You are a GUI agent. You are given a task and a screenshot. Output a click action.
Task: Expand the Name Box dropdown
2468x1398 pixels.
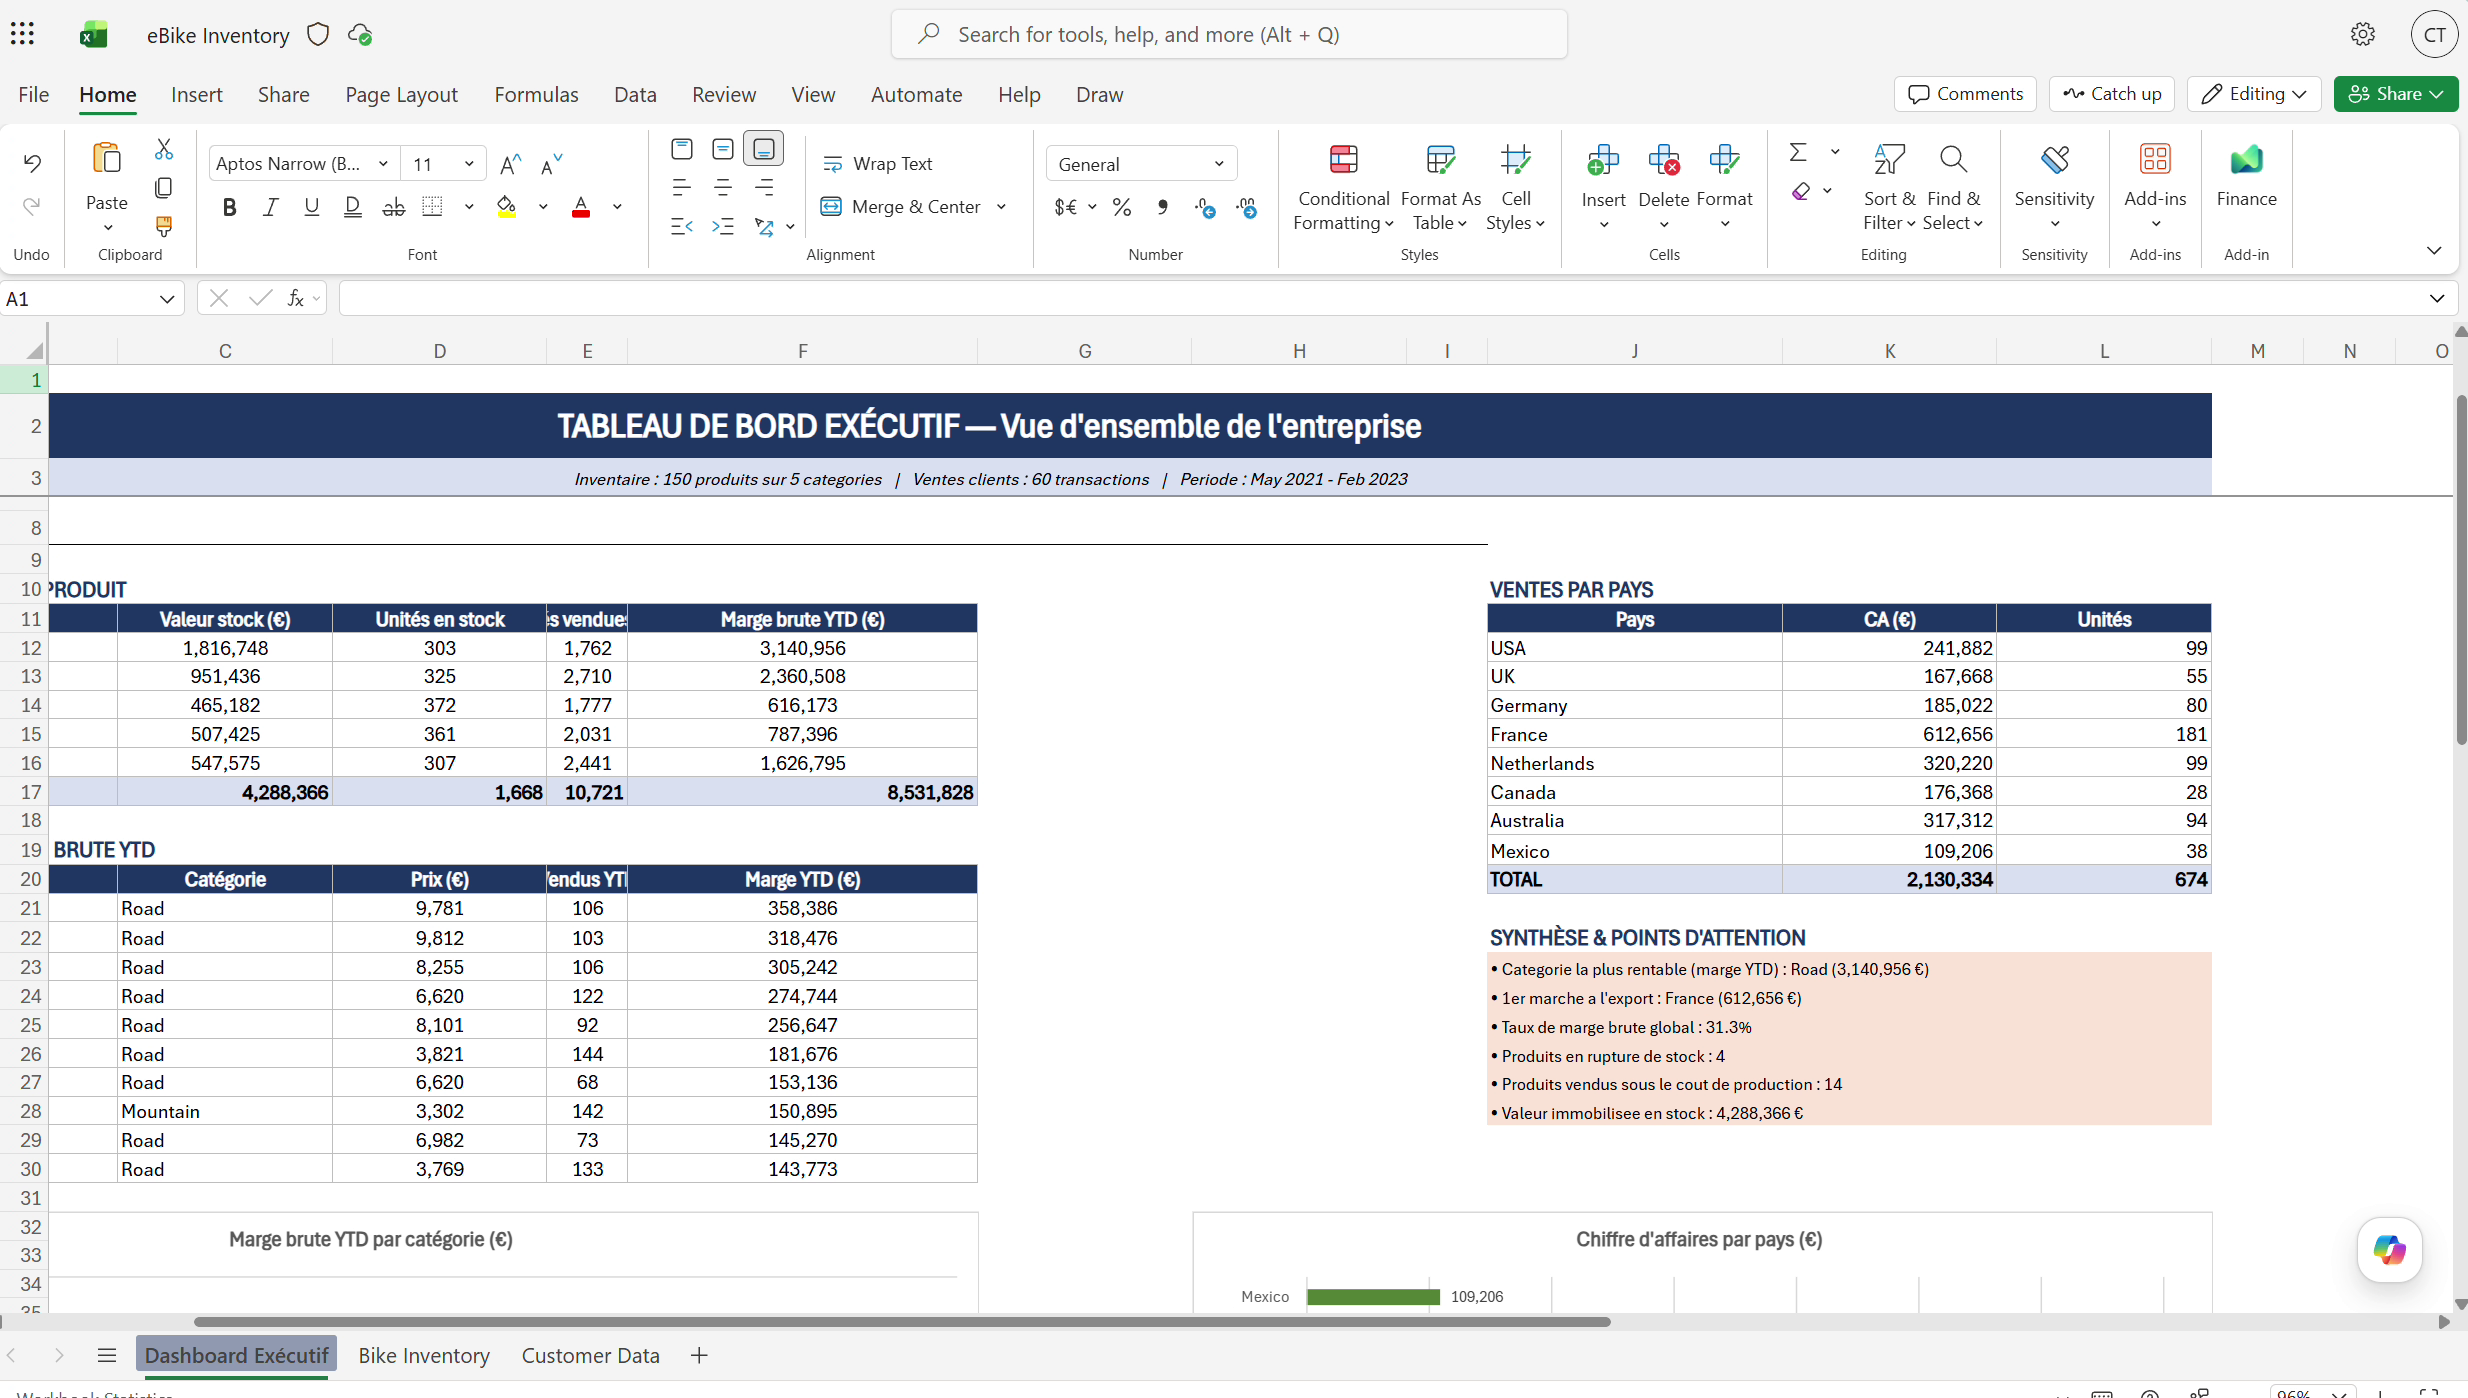click(166, 299)
